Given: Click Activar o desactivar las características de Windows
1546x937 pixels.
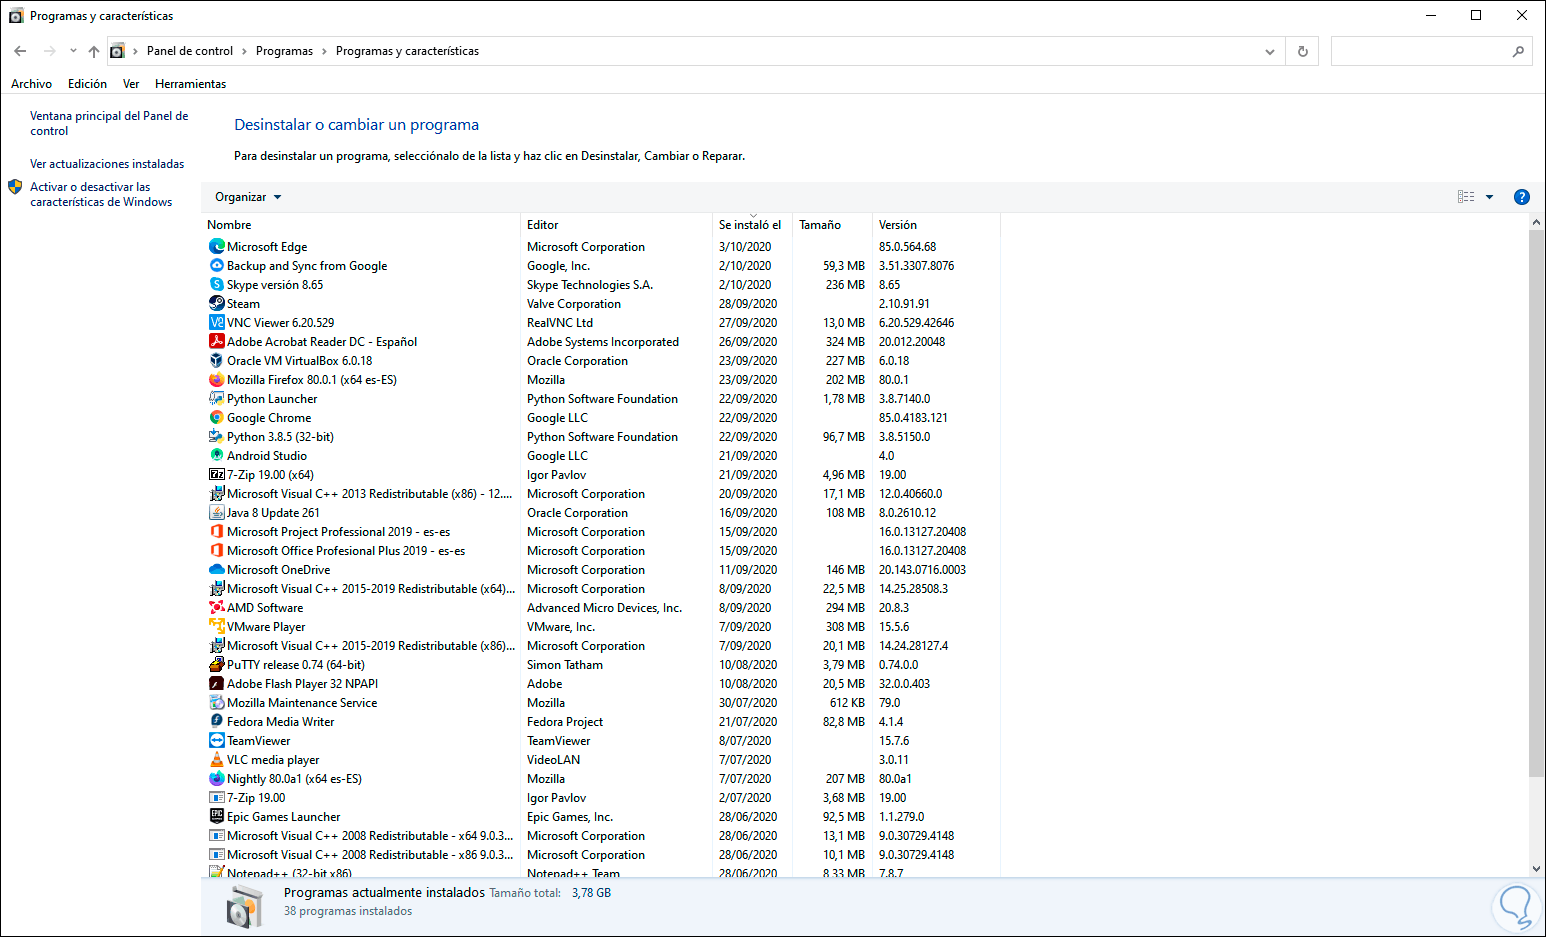Looking at the screenshot, I should (x=100, y=194).
